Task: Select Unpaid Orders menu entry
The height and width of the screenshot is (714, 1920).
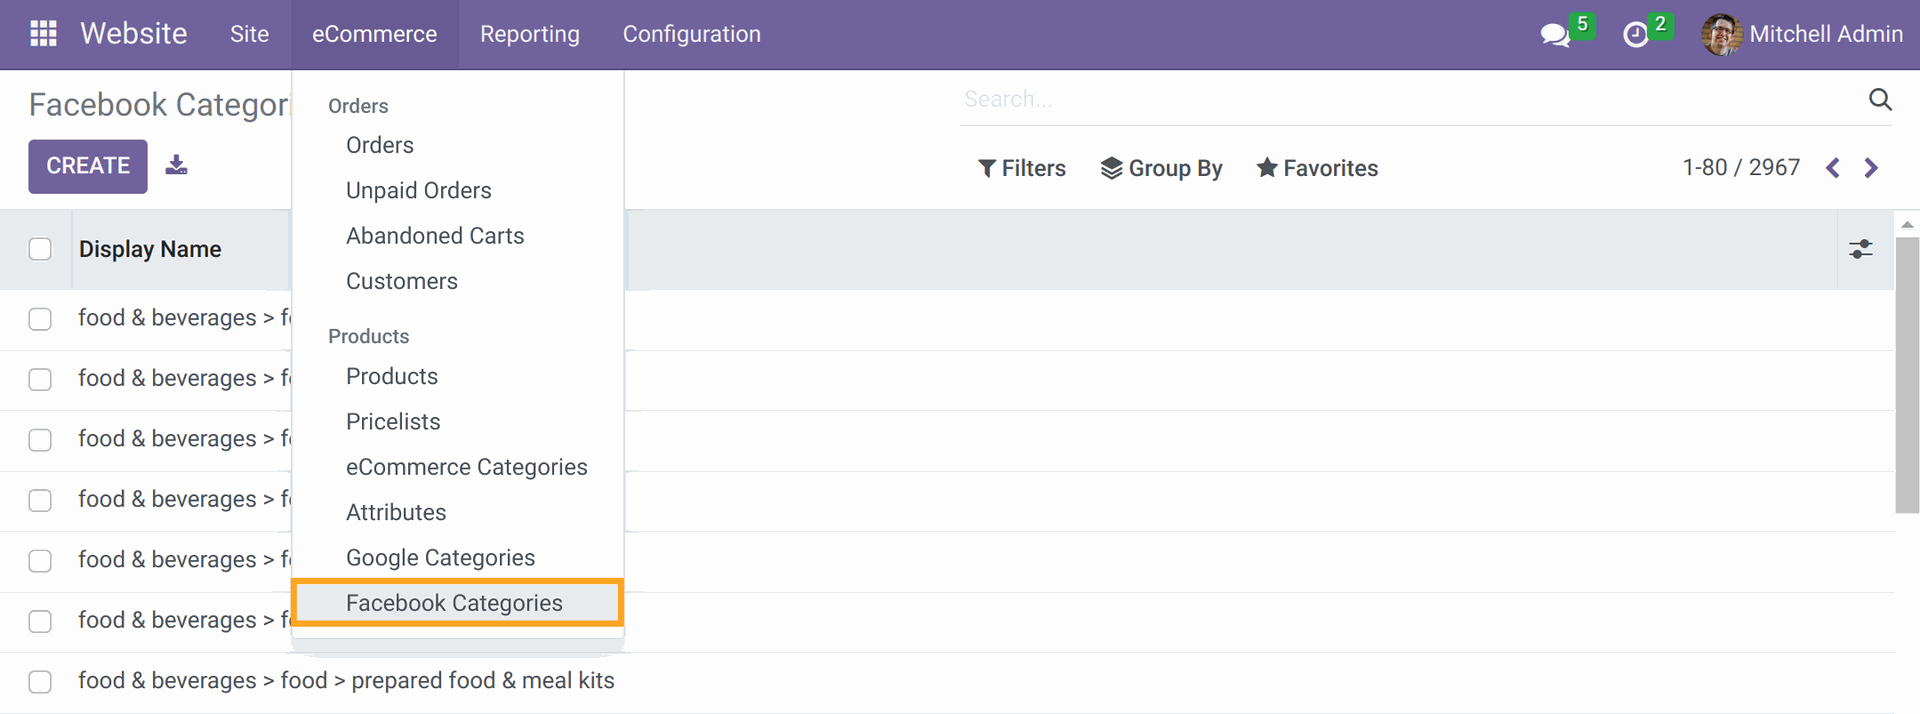Action: point(419,190)
